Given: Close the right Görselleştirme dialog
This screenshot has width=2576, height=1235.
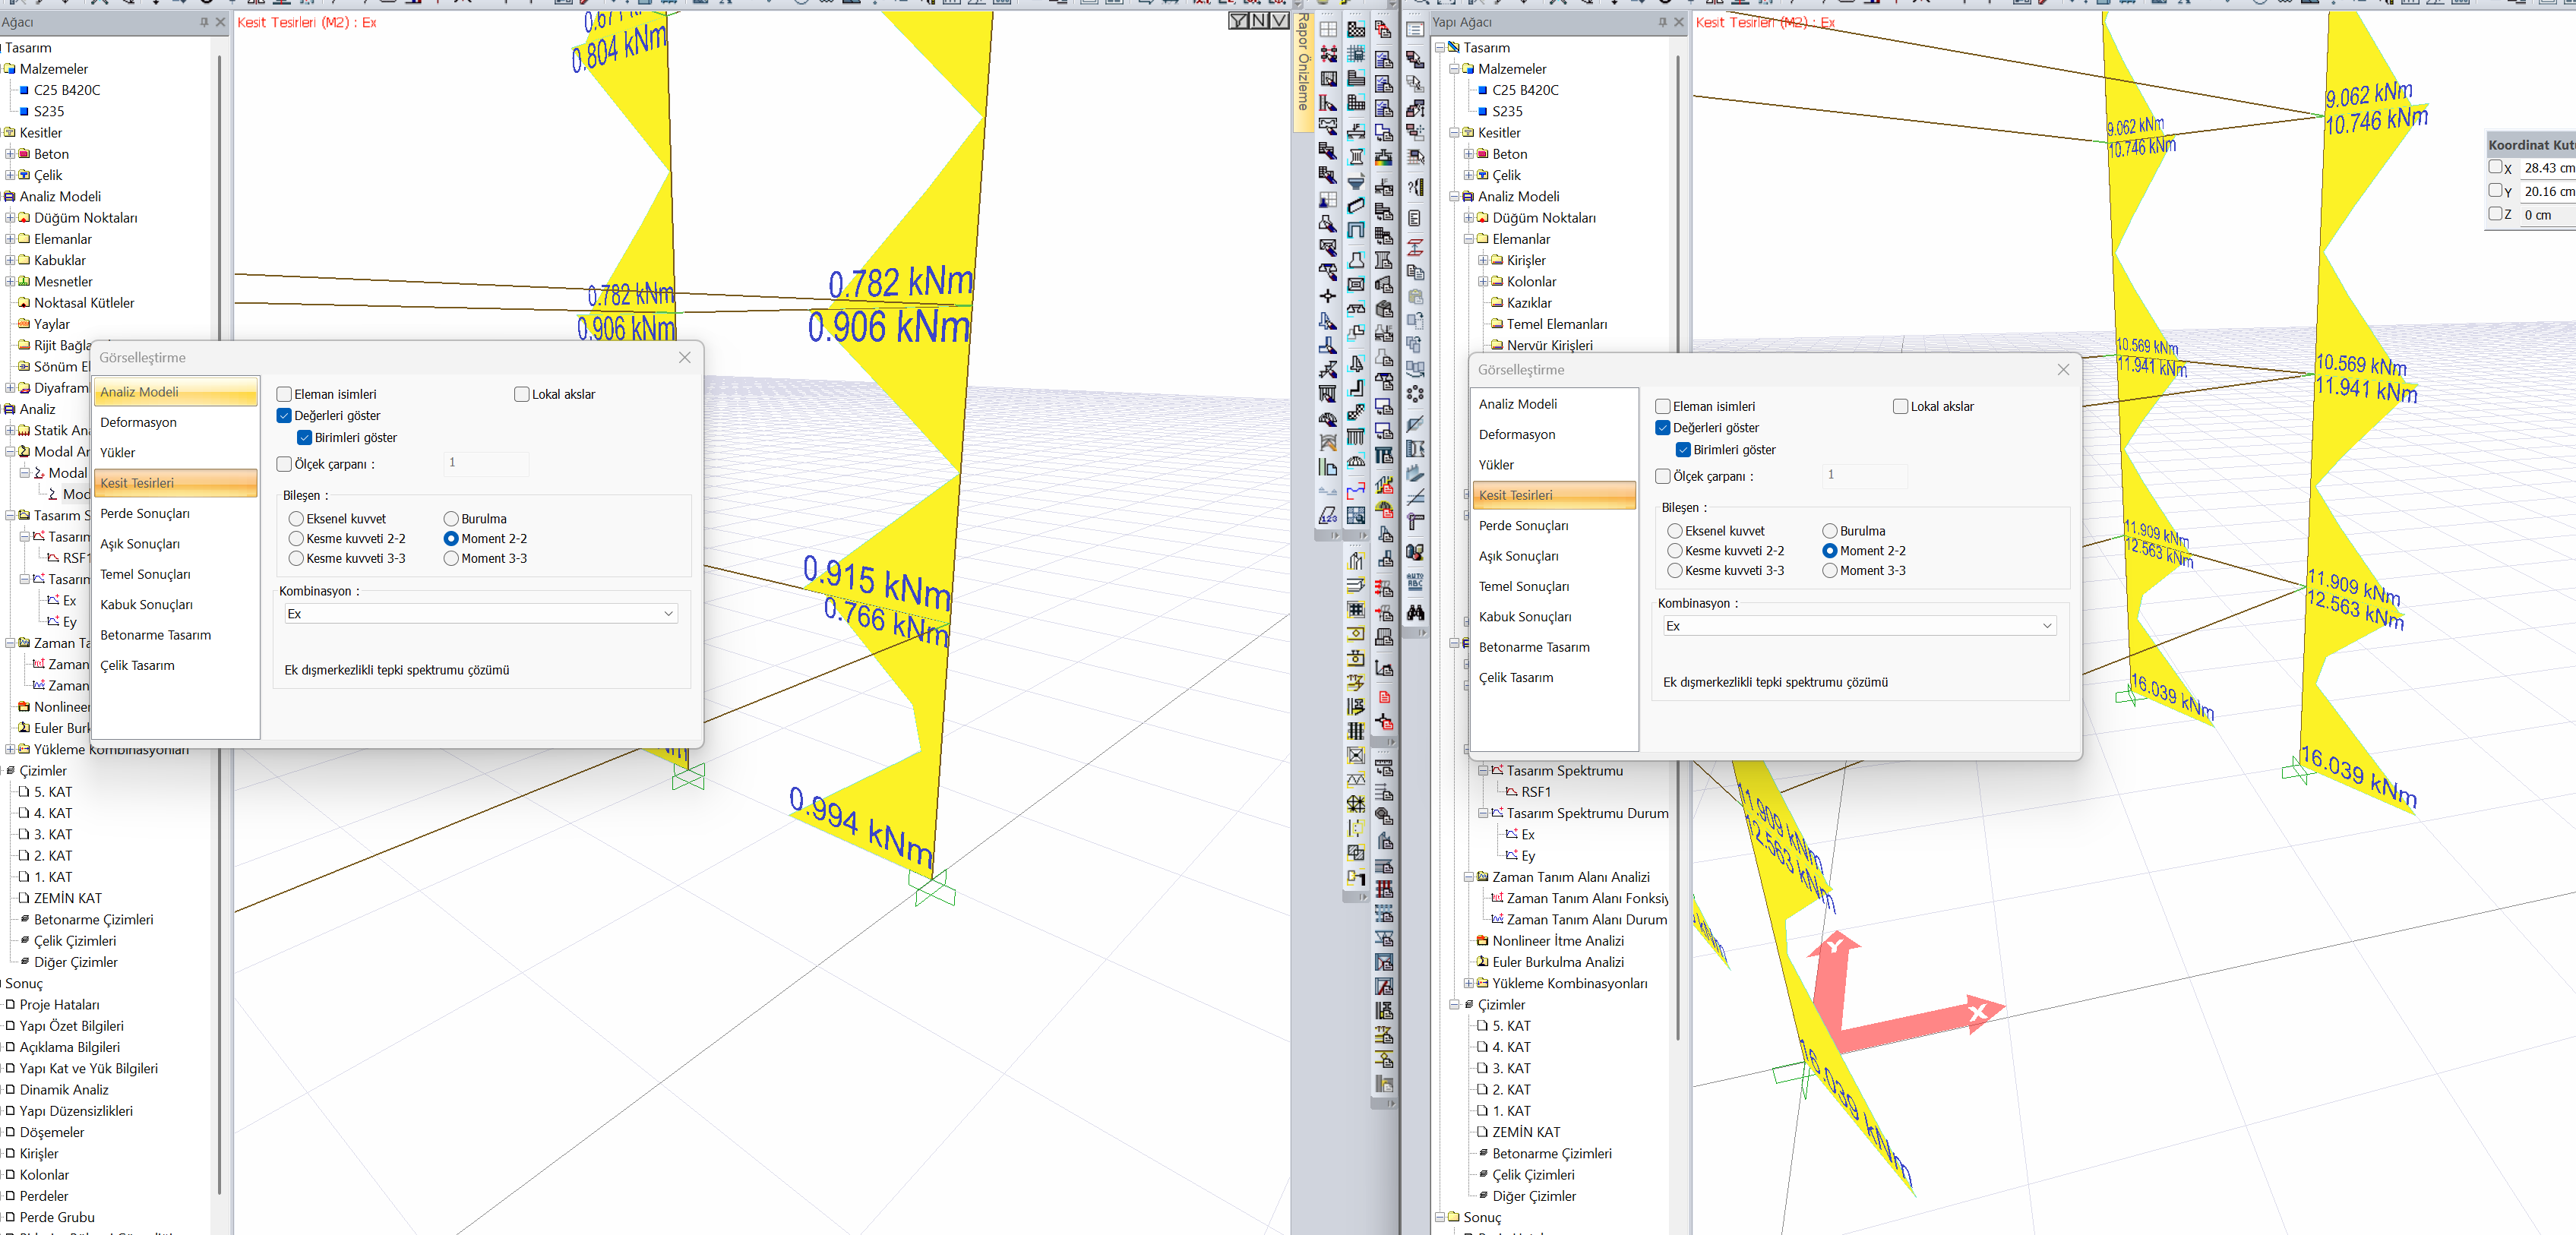Looking at the screenshot, I should tap(2063, 370).
